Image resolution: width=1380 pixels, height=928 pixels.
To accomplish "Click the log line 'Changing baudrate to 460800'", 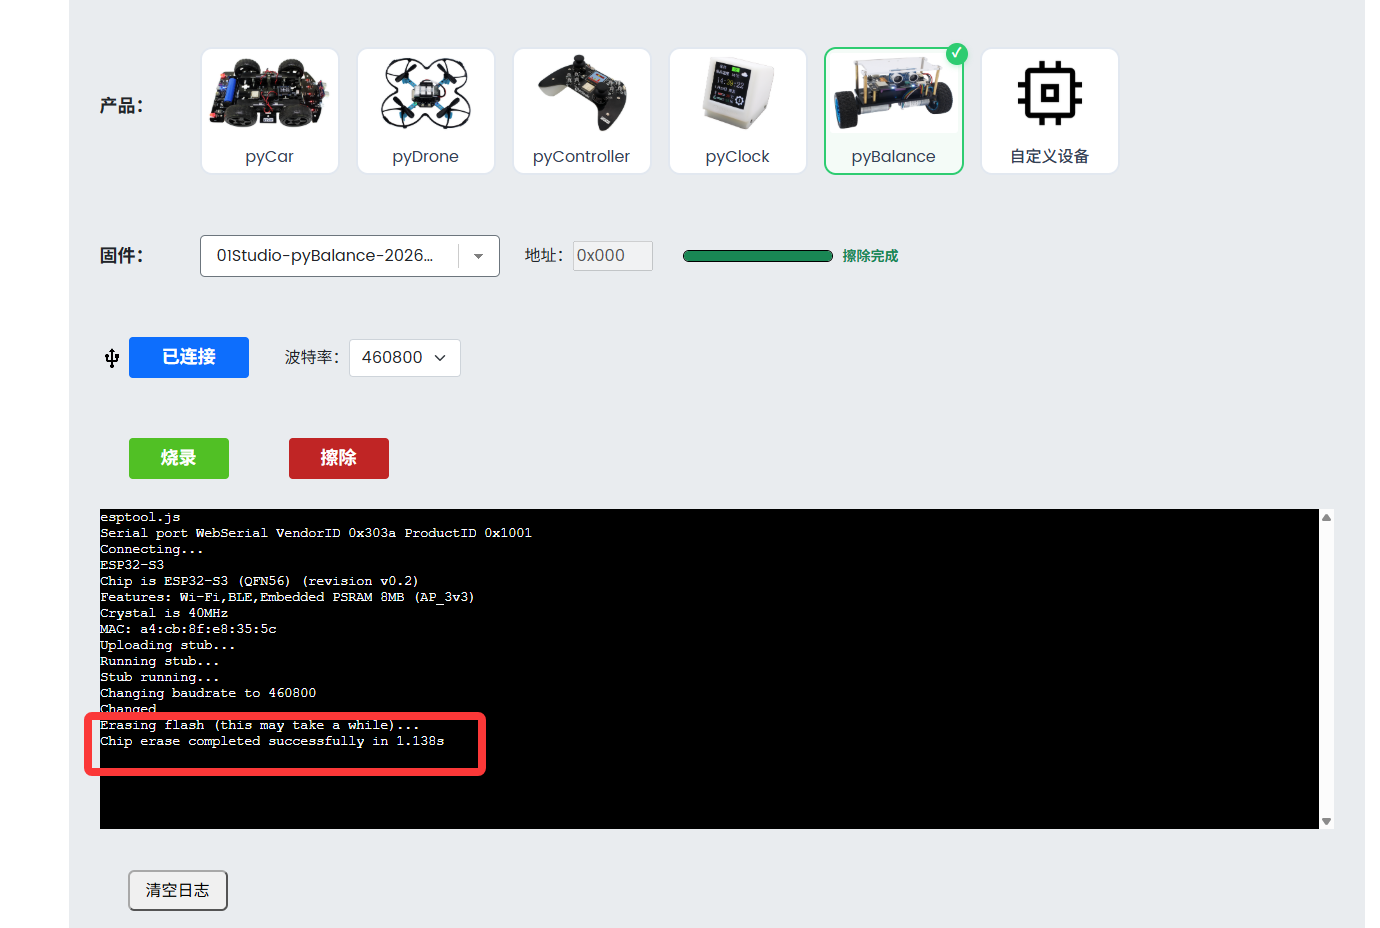I will 208,693.
